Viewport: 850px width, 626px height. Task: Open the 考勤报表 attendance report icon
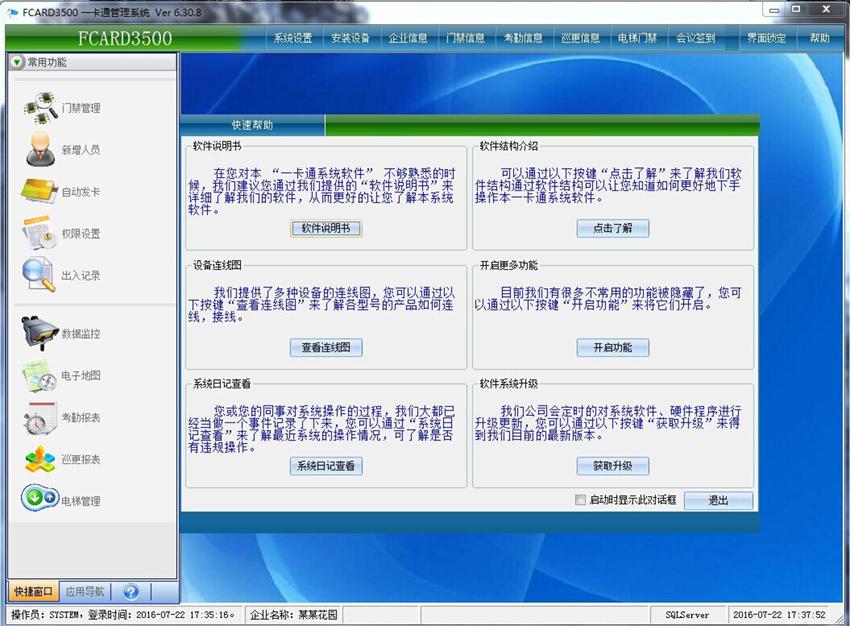pyautogui.click(x=39, y=417)
